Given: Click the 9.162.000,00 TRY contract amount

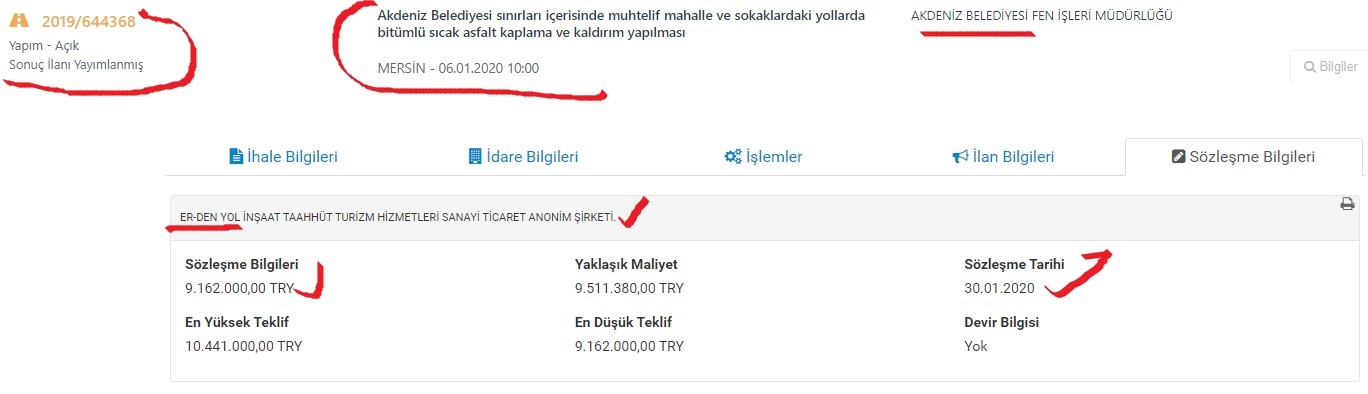Looking at the screenshot, I should 239,288.
